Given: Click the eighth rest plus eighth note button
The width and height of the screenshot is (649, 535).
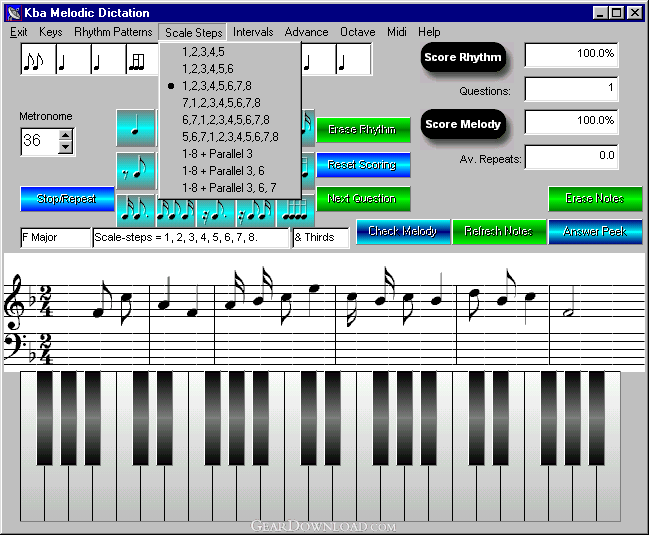Looking at the screenshot, I should tap(136, 171).
